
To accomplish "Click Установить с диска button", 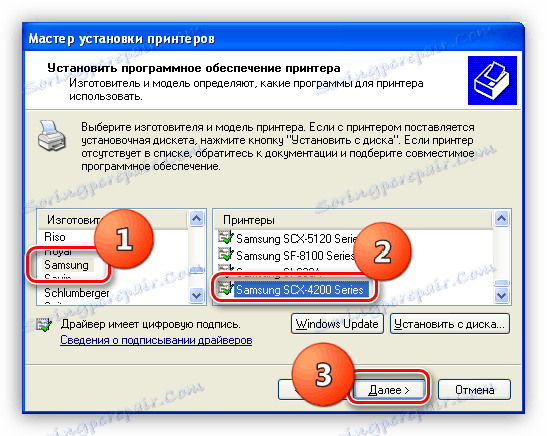I will (450, 324).
